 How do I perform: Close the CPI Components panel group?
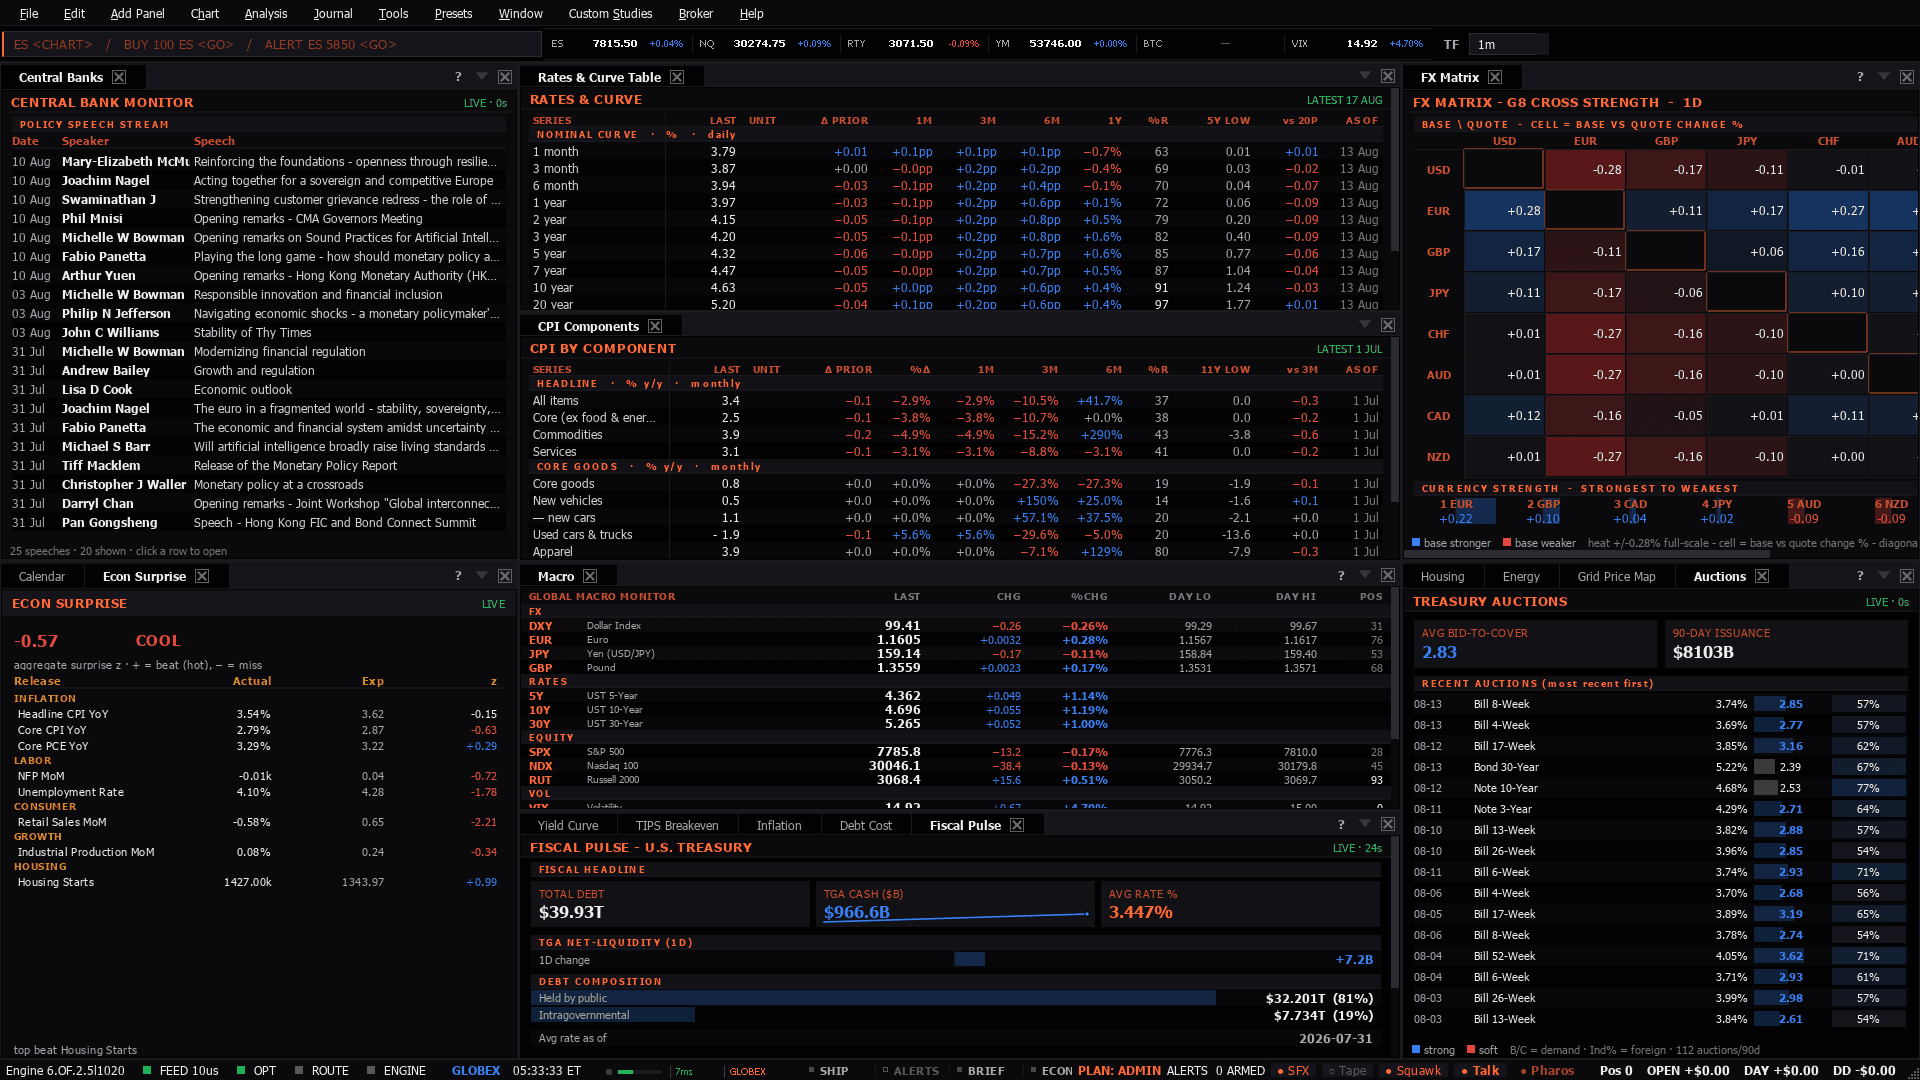(x=1388, y=326)
